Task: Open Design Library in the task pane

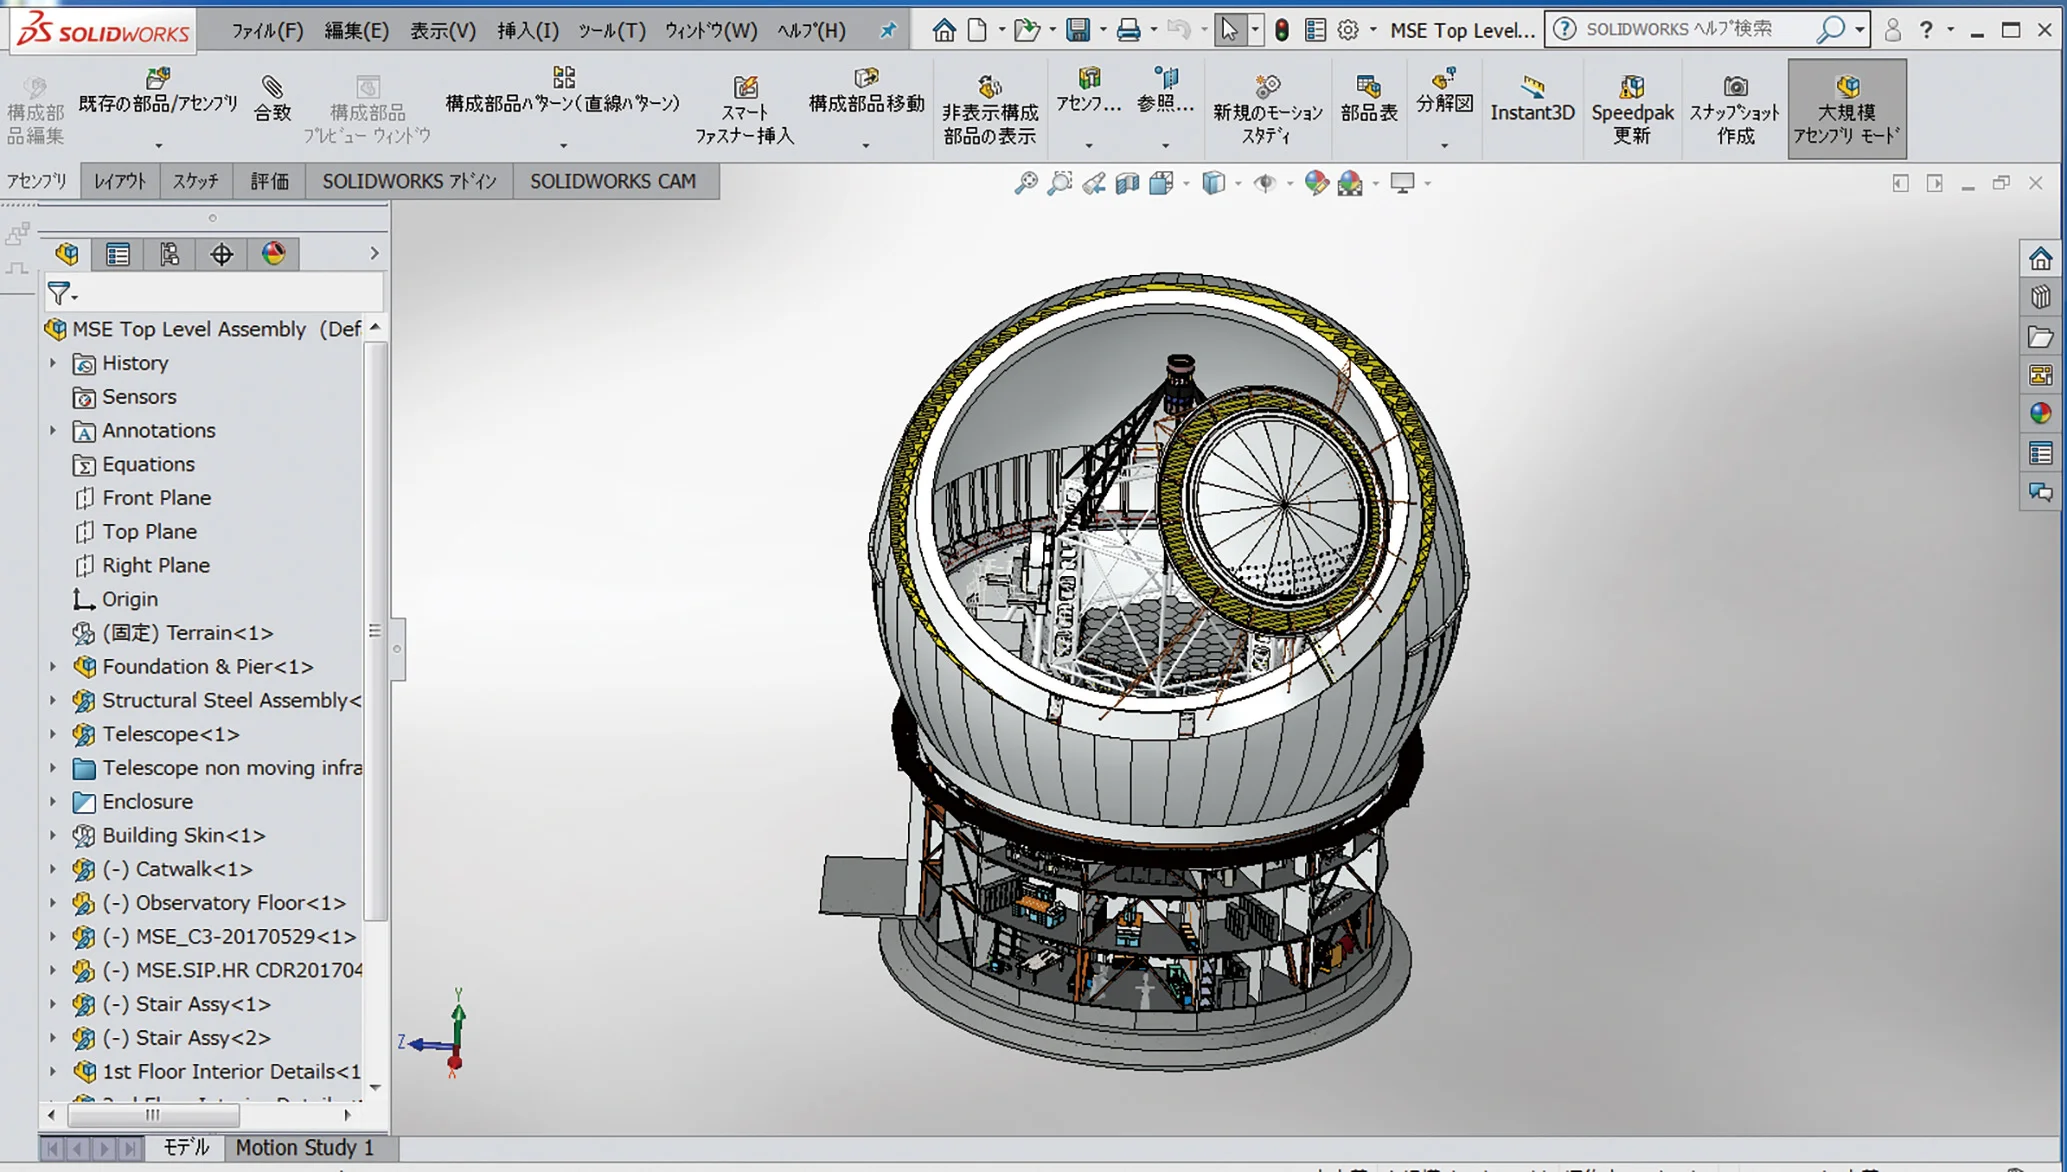Action: click(2040, 298)
